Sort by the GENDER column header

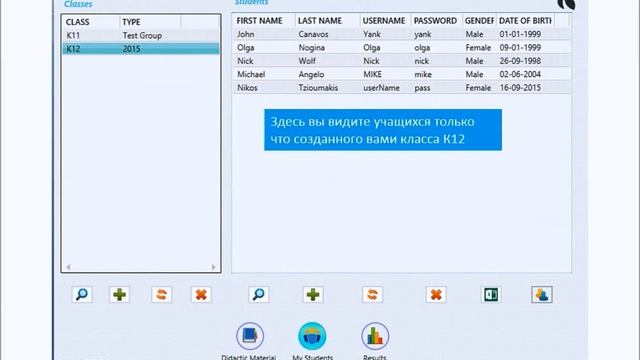pyautogui.click(x=480, y=21)
